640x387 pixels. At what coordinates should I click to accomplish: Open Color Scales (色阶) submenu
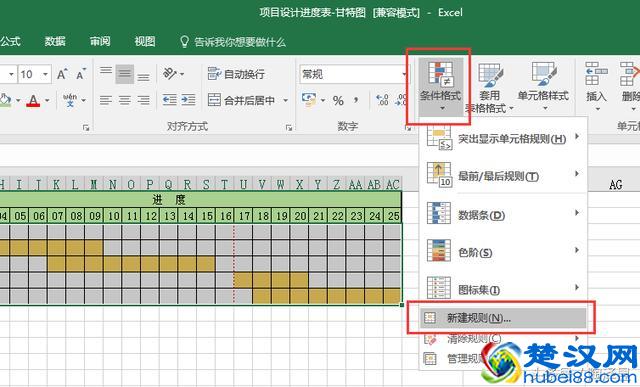coord(503,252)
